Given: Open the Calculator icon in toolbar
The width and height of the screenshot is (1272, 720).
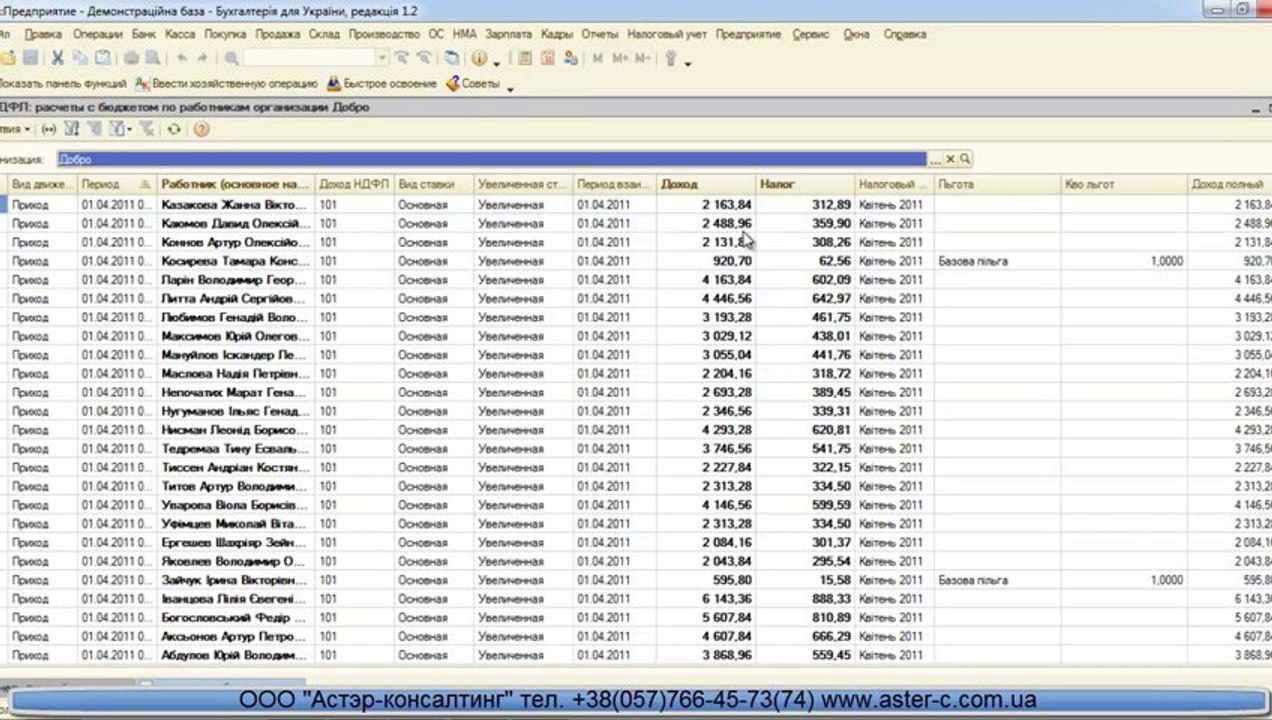Looking at the screenshot, I should tap(525, 58).
